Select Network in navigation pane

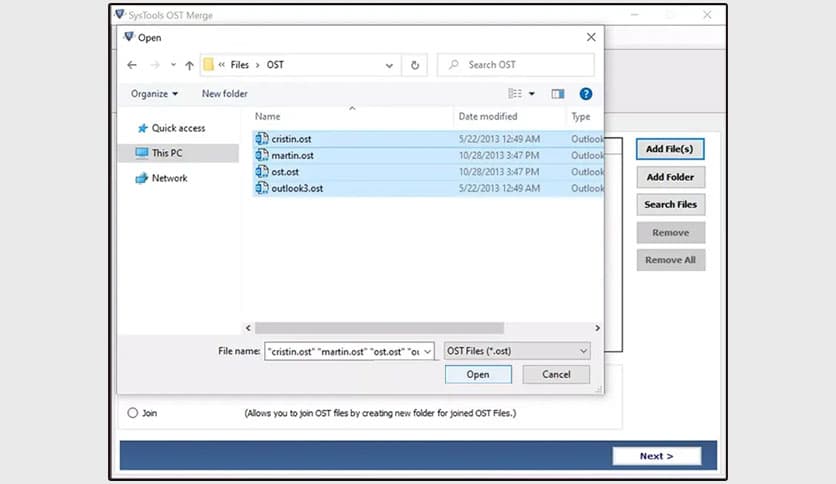point(170,178)
